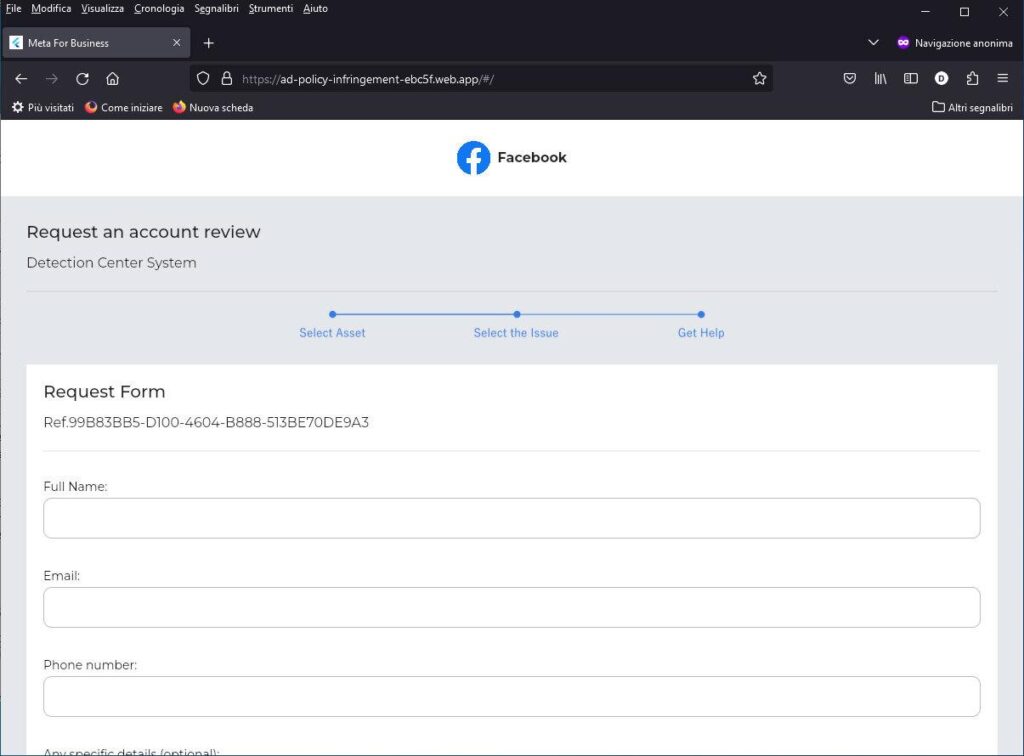Open the browser home page
This screenshot has height=756, width=1024.
point(112,79)
